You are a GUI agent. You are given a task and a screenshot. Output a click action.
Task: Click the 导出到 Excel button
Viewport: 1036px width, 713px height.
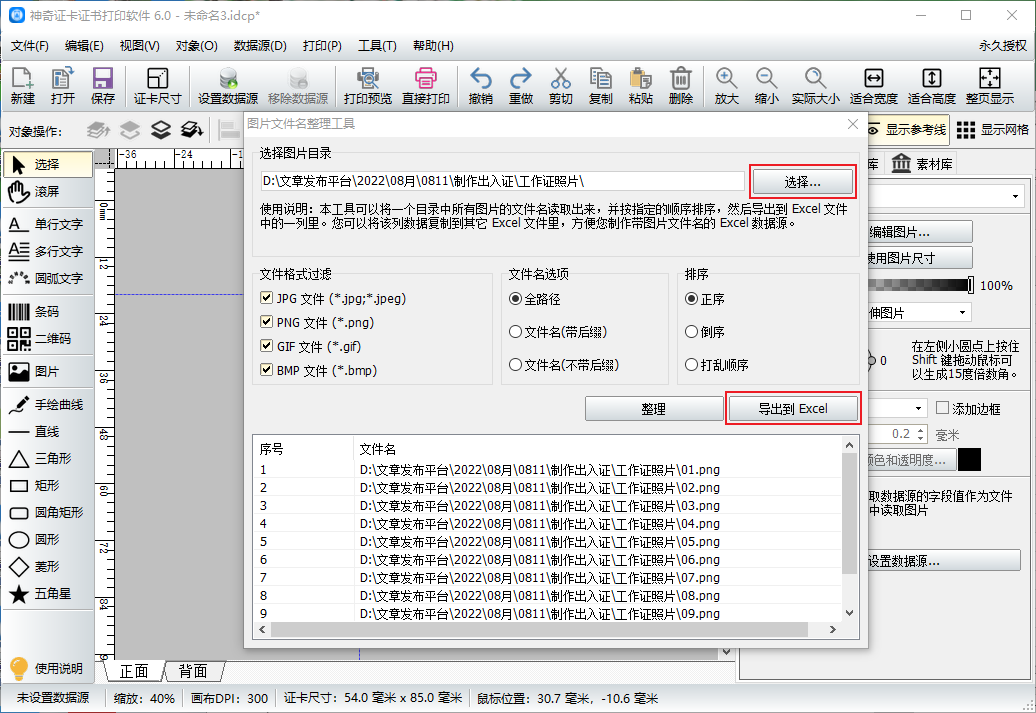click(792, 408)
